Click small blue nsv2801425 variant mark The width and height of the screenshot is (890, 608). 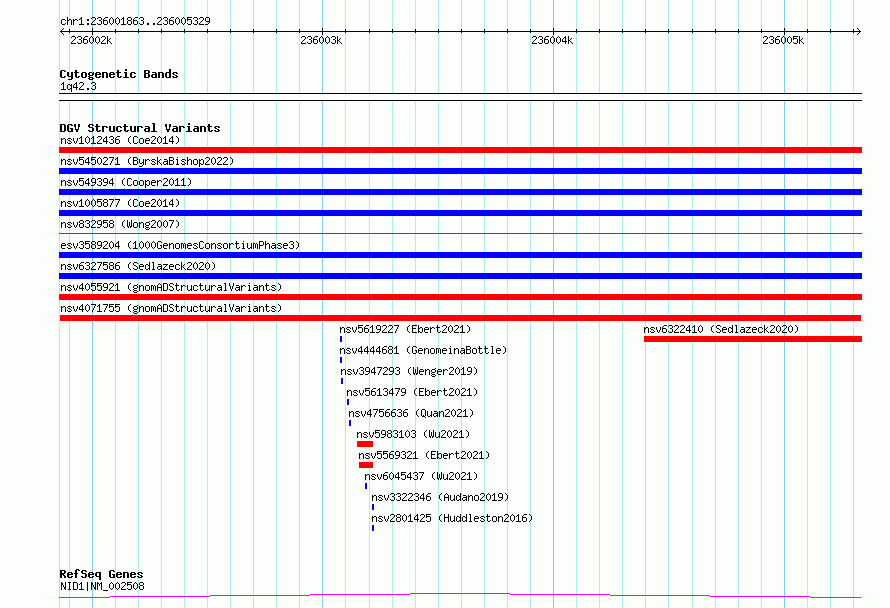click(373, 528)
